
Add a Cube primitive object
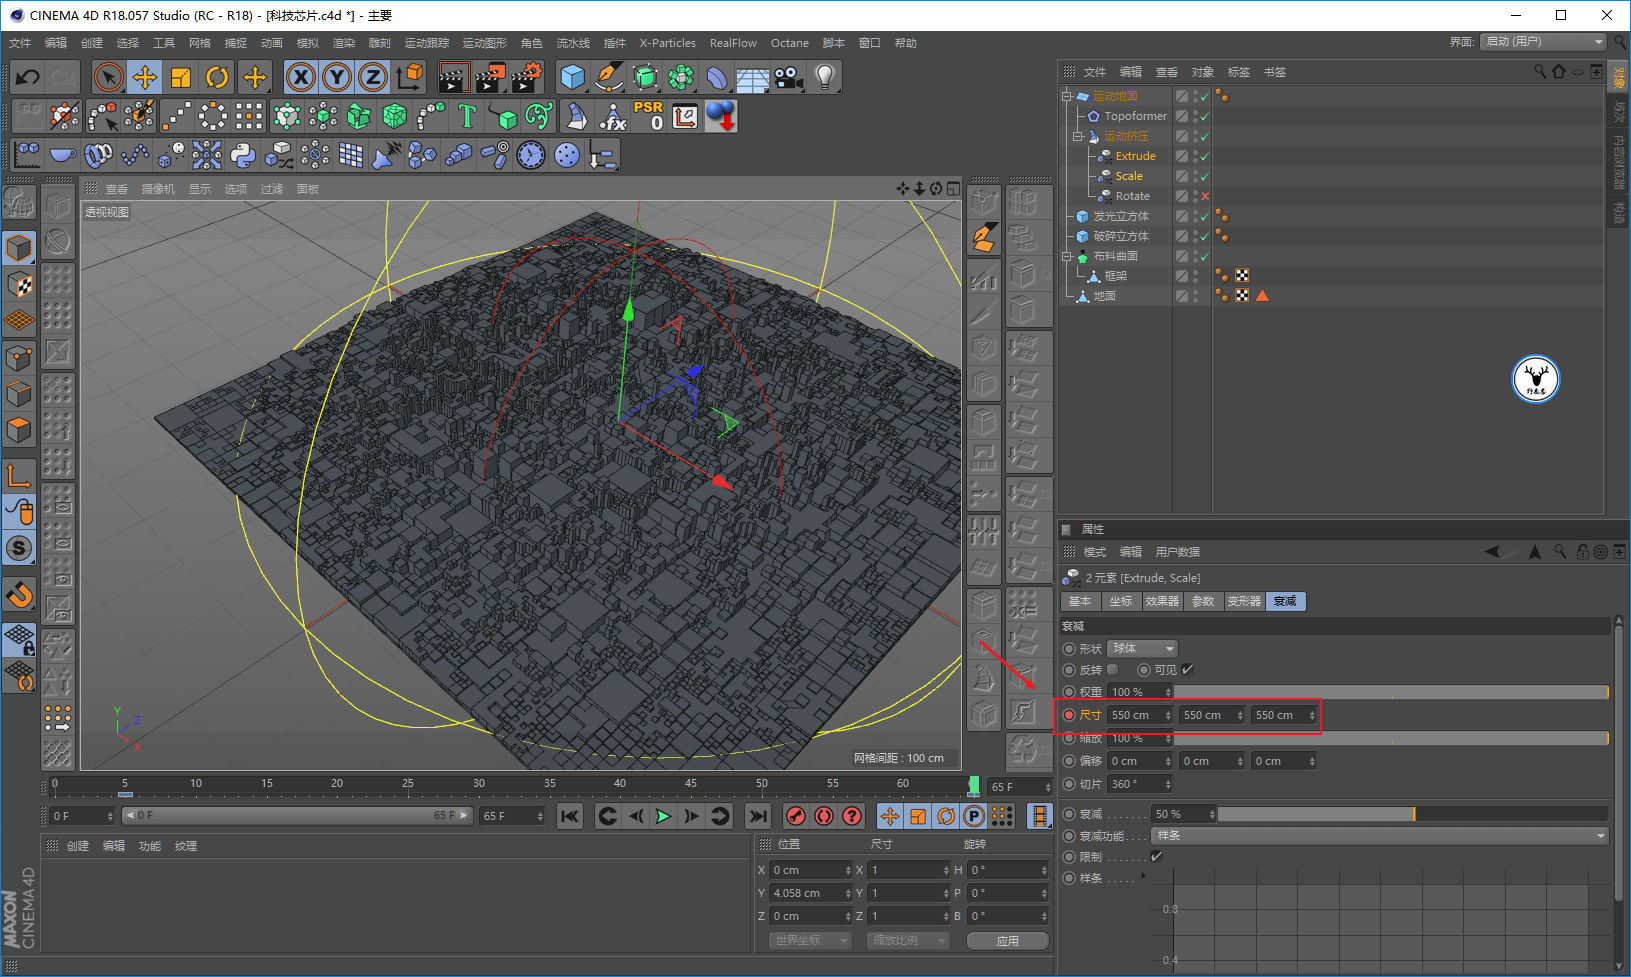click(573, 77)
